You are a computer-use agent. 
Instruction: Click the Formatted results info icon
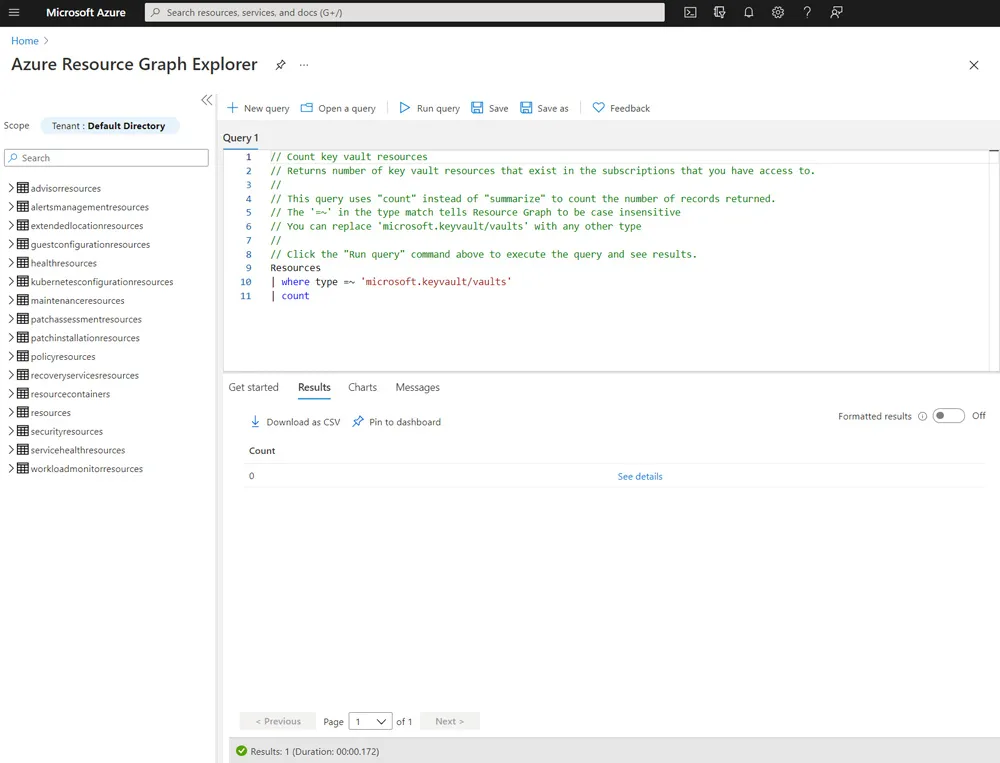(x=922, y=417)
